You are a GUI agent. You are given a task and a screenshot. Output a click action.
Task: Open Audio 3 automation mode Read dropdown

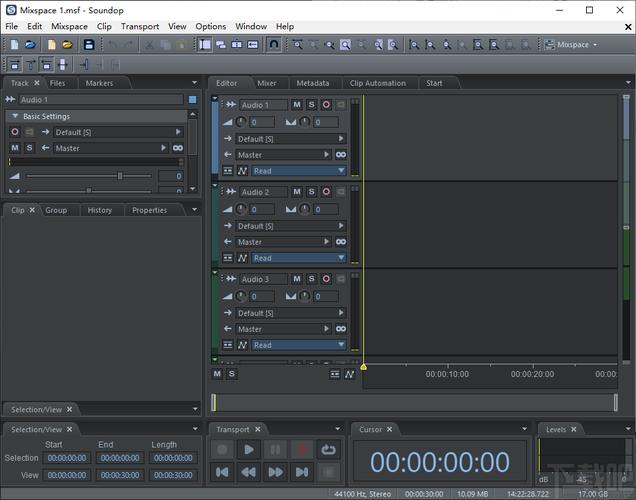[299, 345]
